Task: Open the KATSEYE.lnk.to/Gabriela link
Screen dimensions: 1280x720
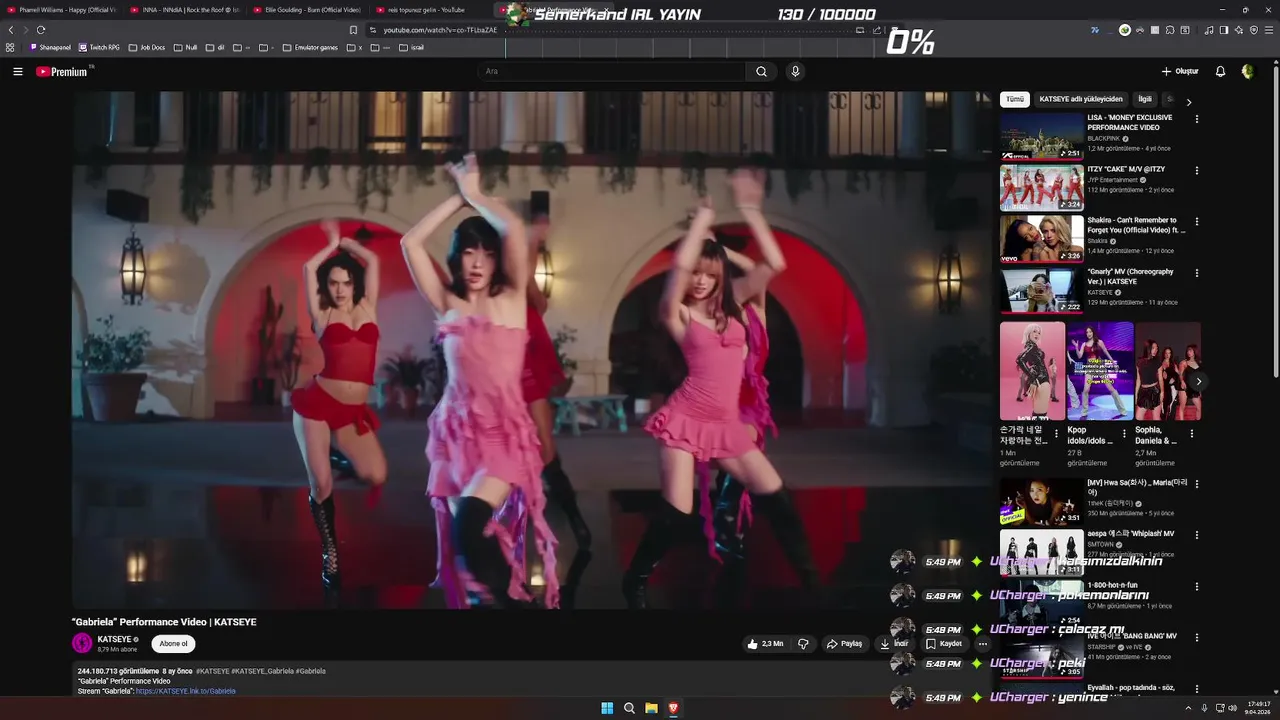Action: (x=186, y=691)
